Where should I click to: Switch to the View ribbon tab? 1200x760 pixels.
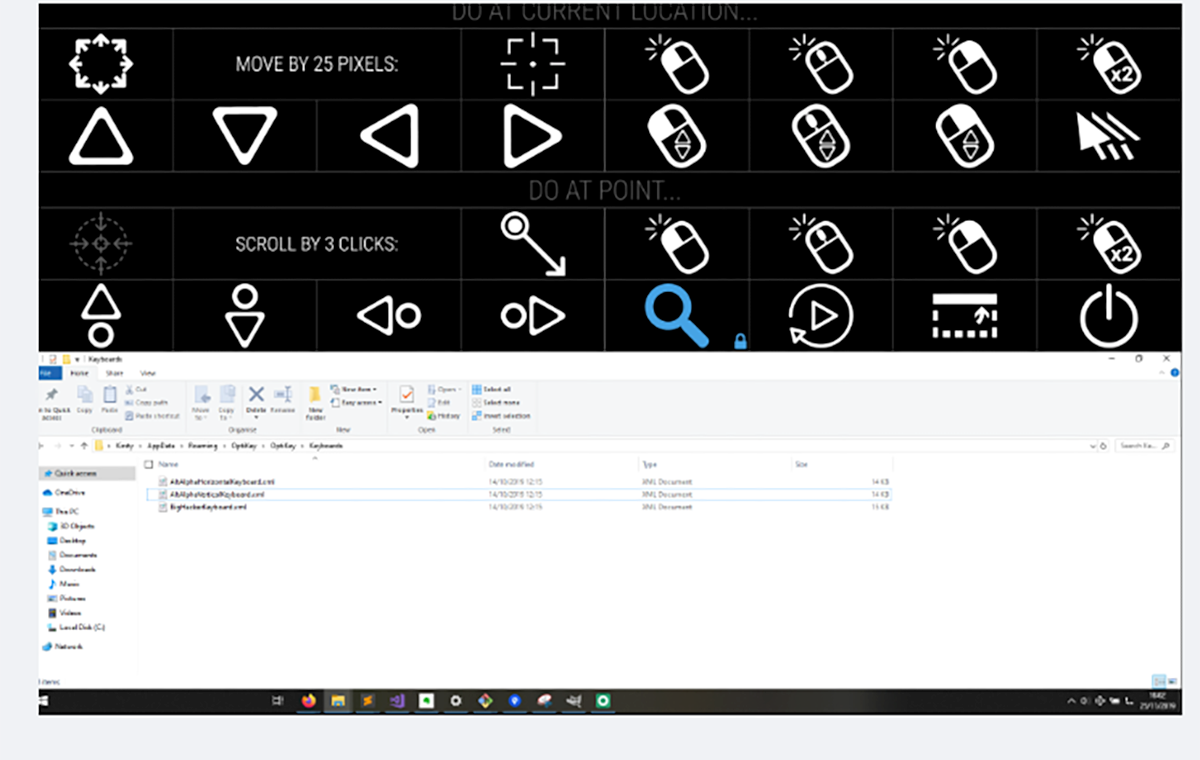click(x=147, y=373)
